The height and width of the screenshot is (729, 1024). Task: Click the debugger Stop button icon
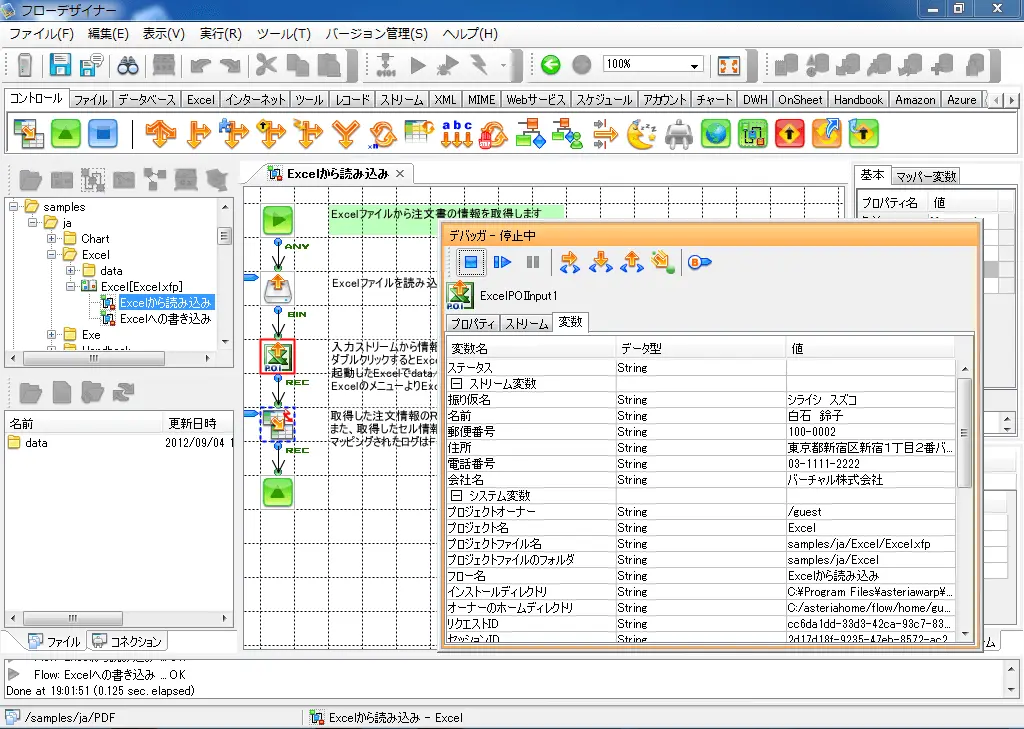pos(470,263)
